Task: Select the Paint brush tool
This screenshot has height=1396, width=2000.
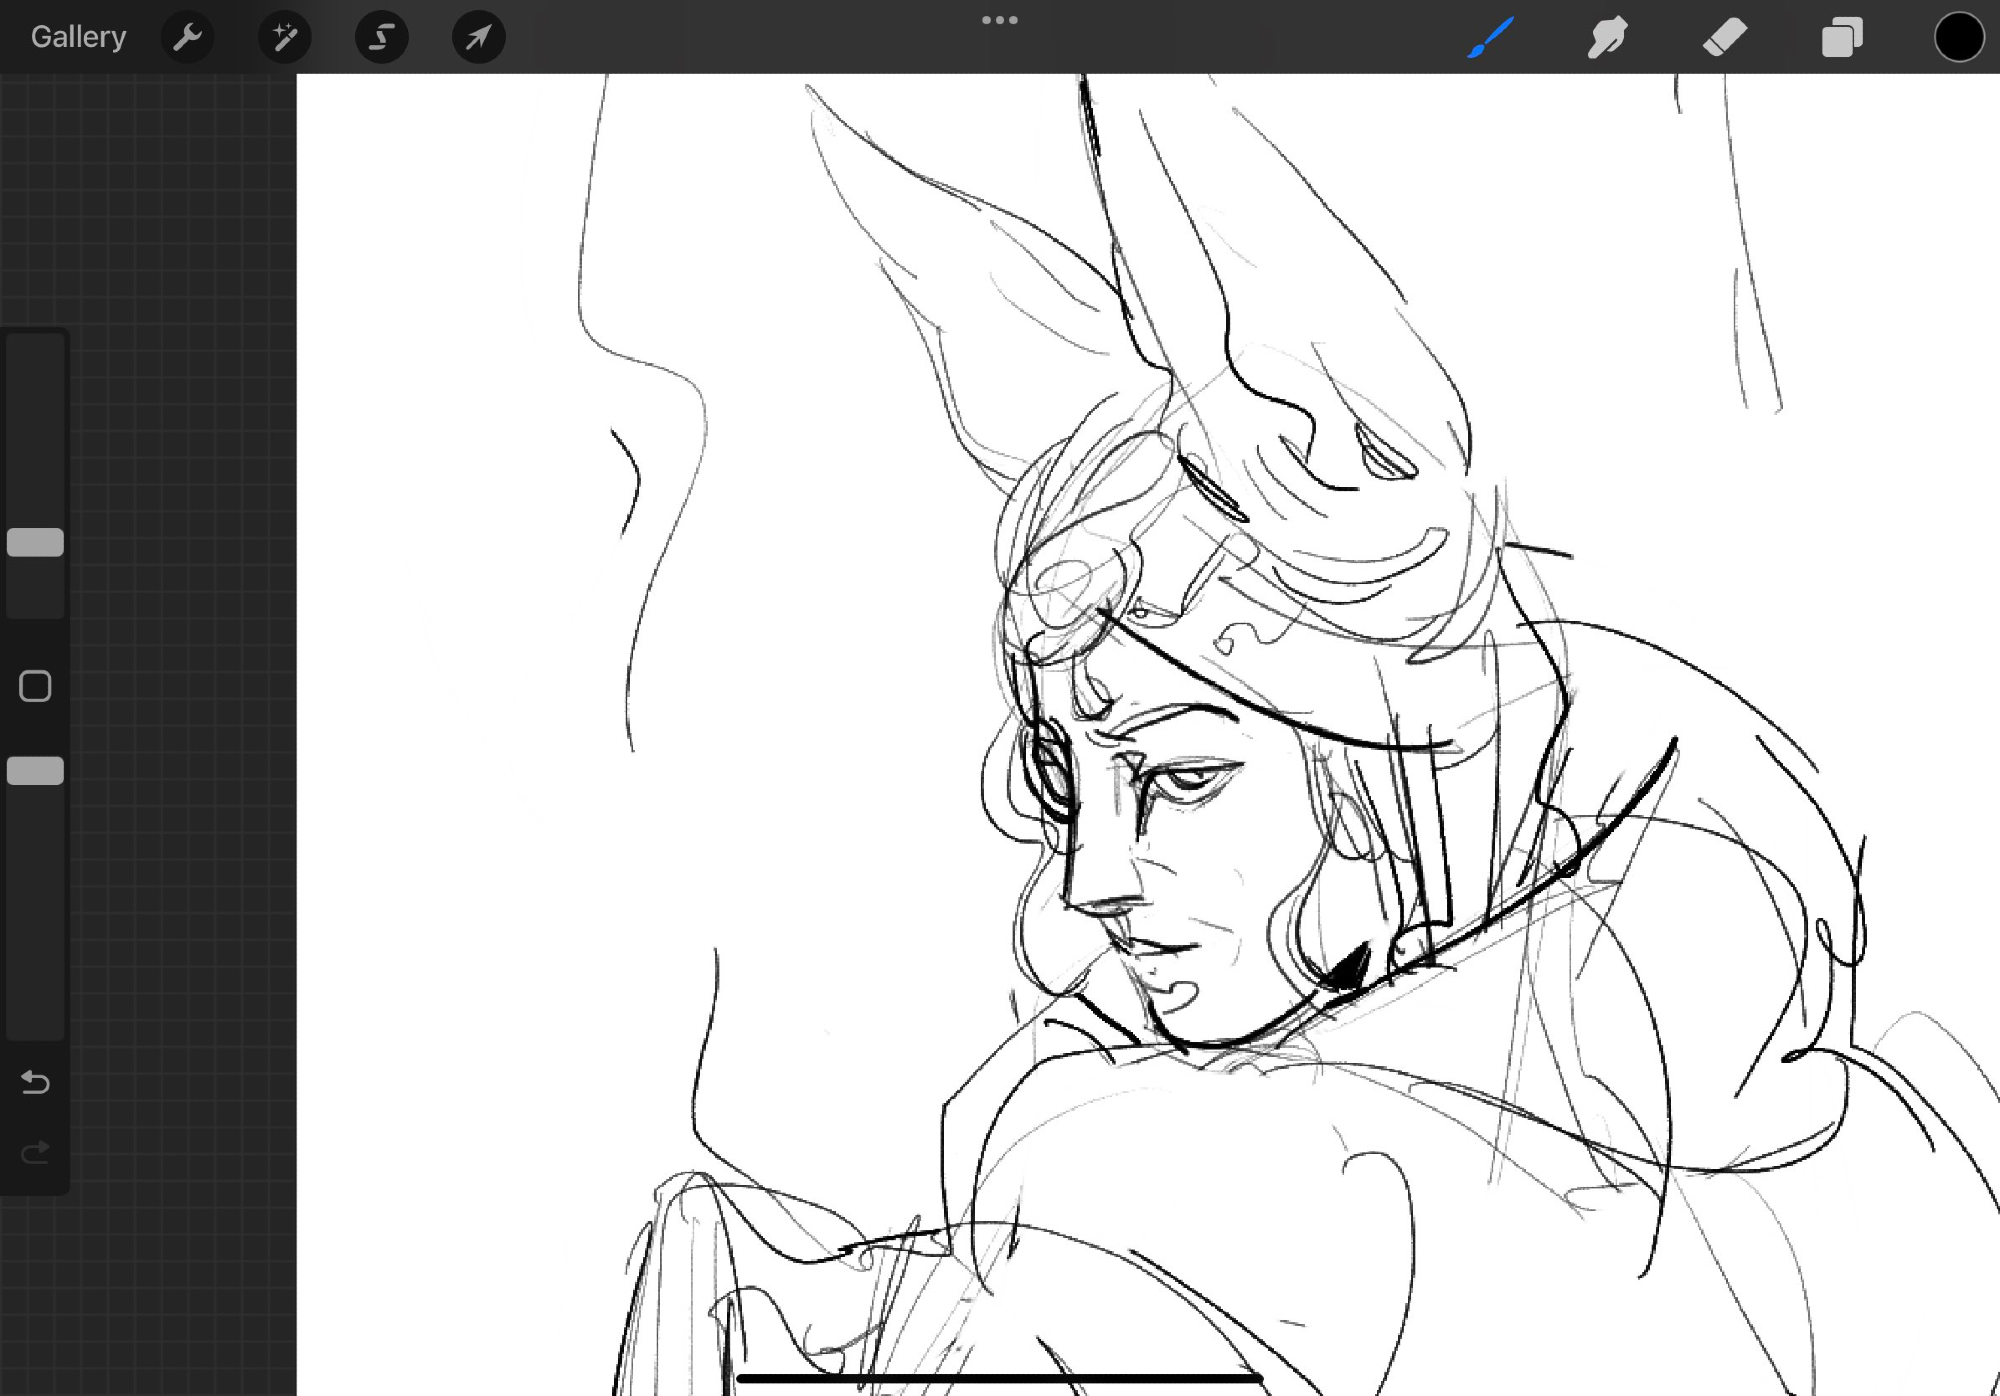Action: pyautogui.click(x=1490, y=37)
